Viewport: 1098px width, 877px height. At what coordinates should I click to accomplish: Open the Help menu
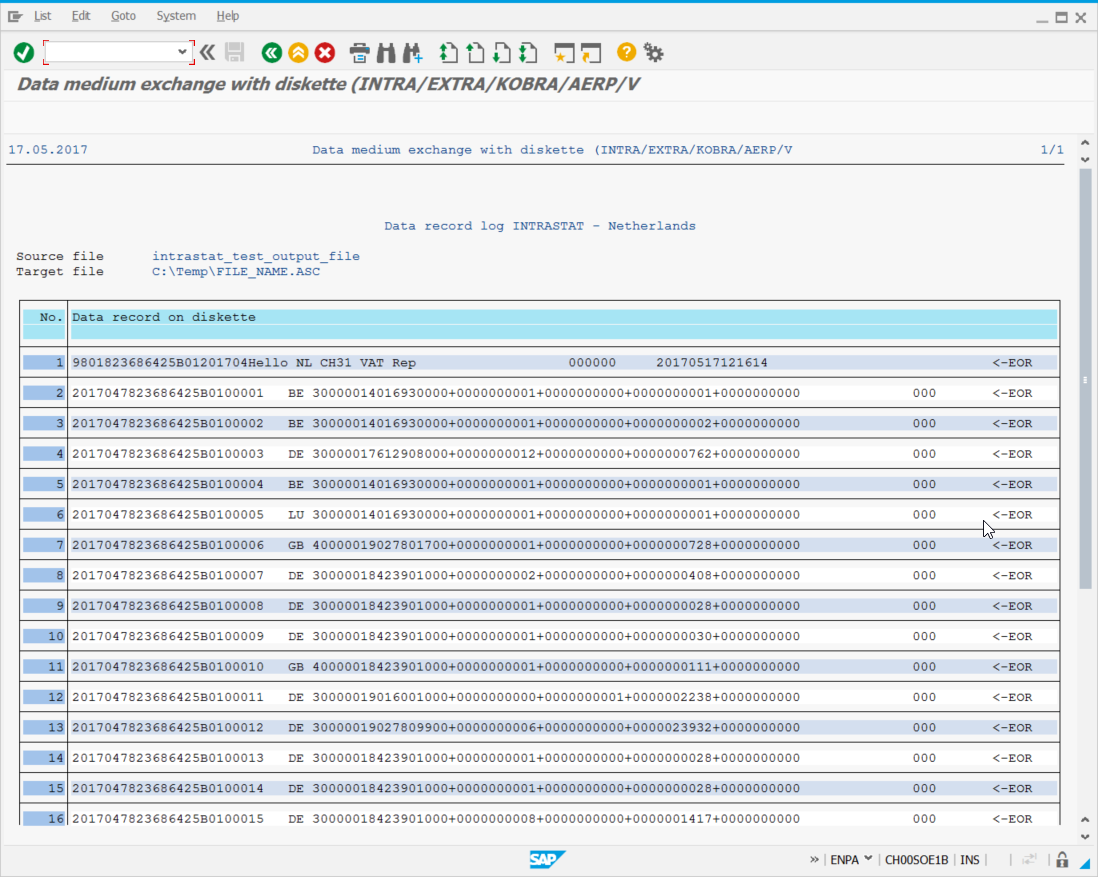228,15
